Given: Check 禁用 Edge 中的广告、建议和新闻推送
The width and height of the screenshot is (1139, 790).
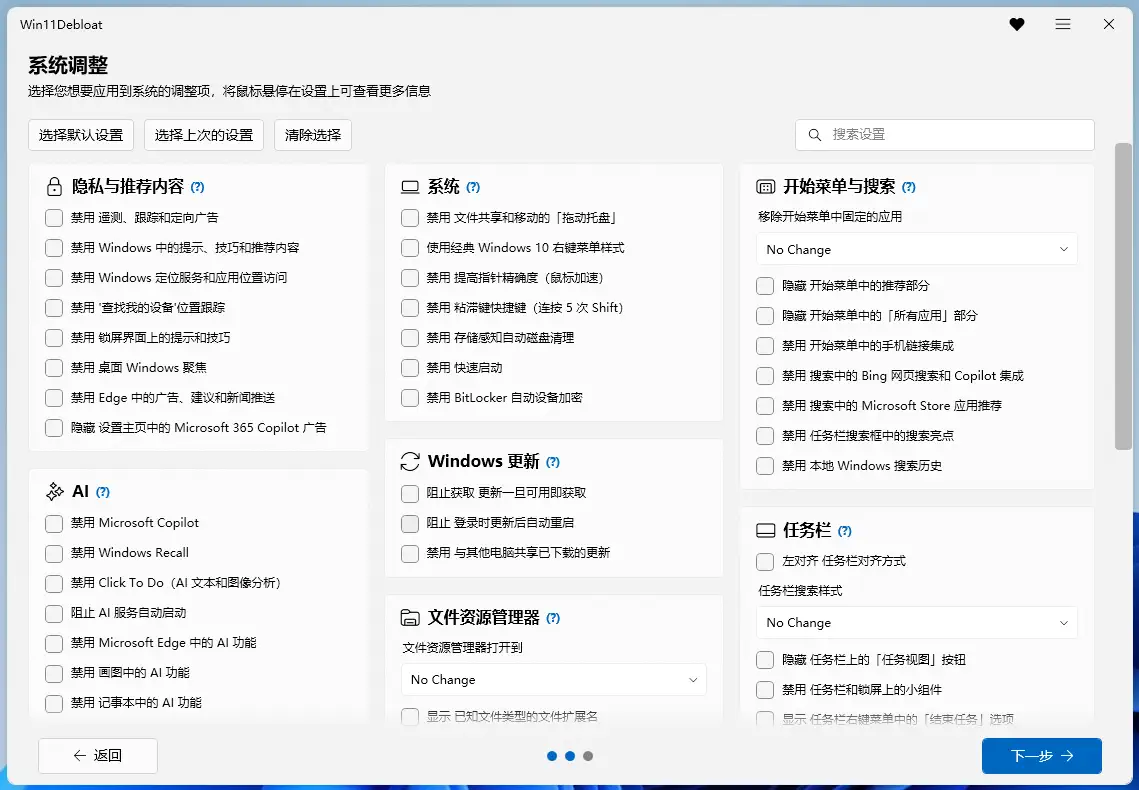Looking at the screenshot, I should (x=54, y=398).
